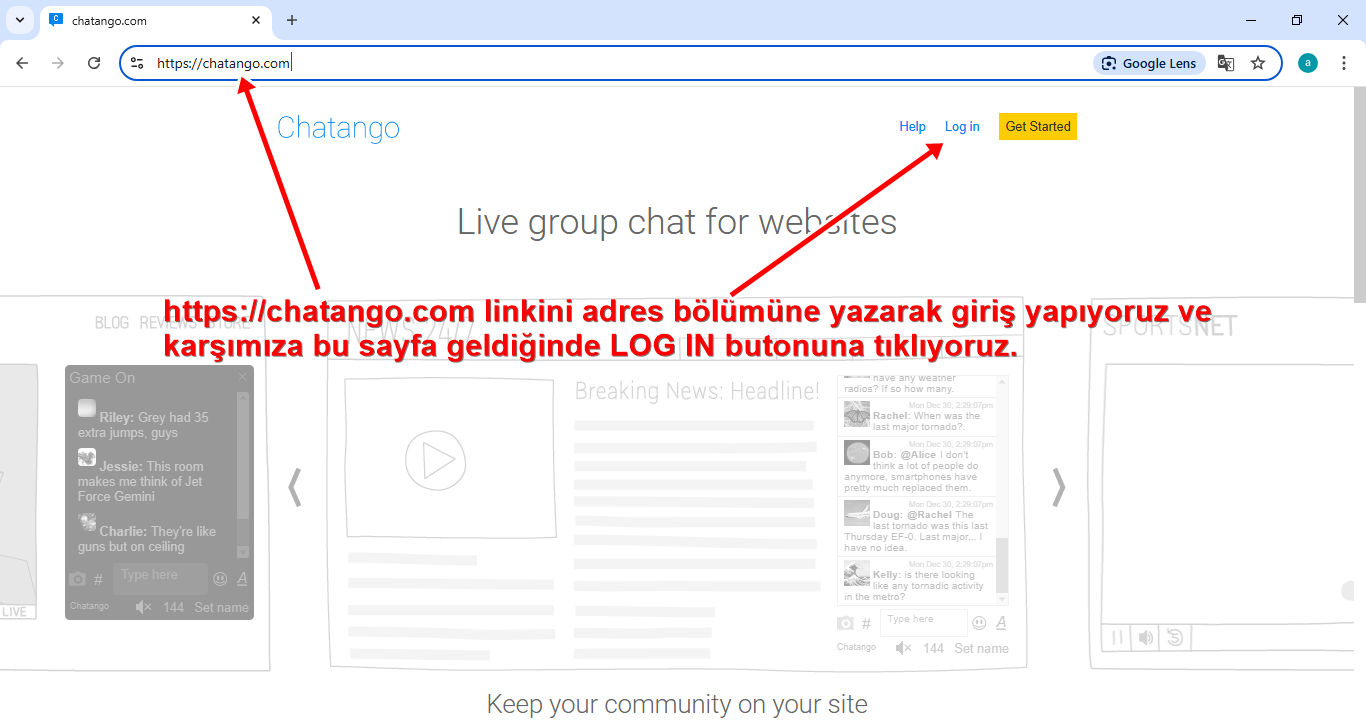Click the news chat scrollbar
Screen dimensions: 1366x728
pos(1003,566)
